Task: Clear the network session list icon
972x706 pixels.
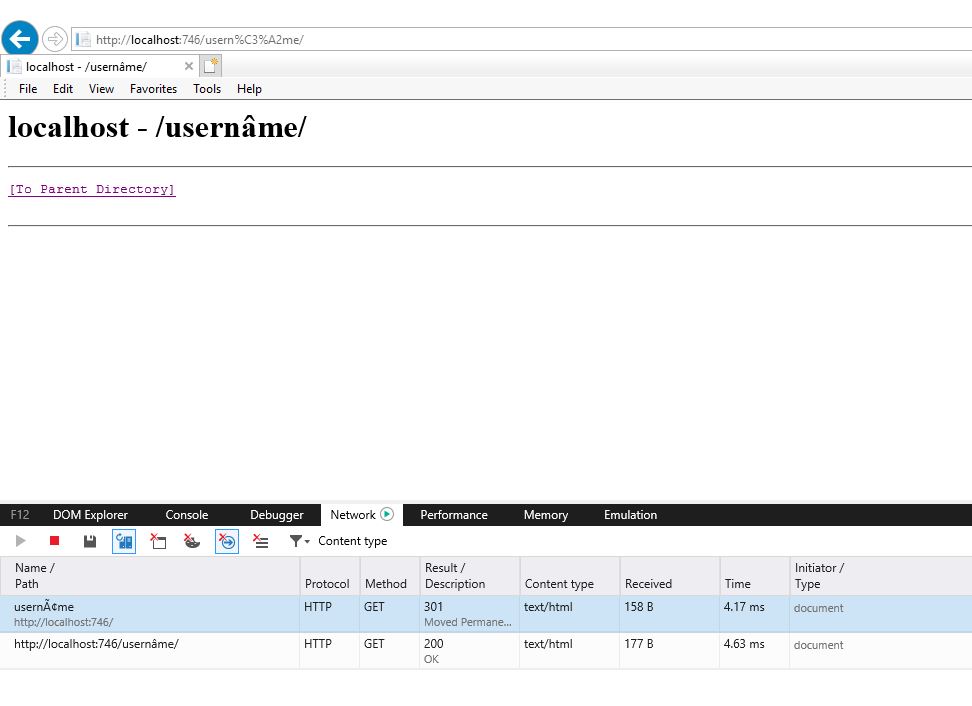Action: [x=261, y=541]
